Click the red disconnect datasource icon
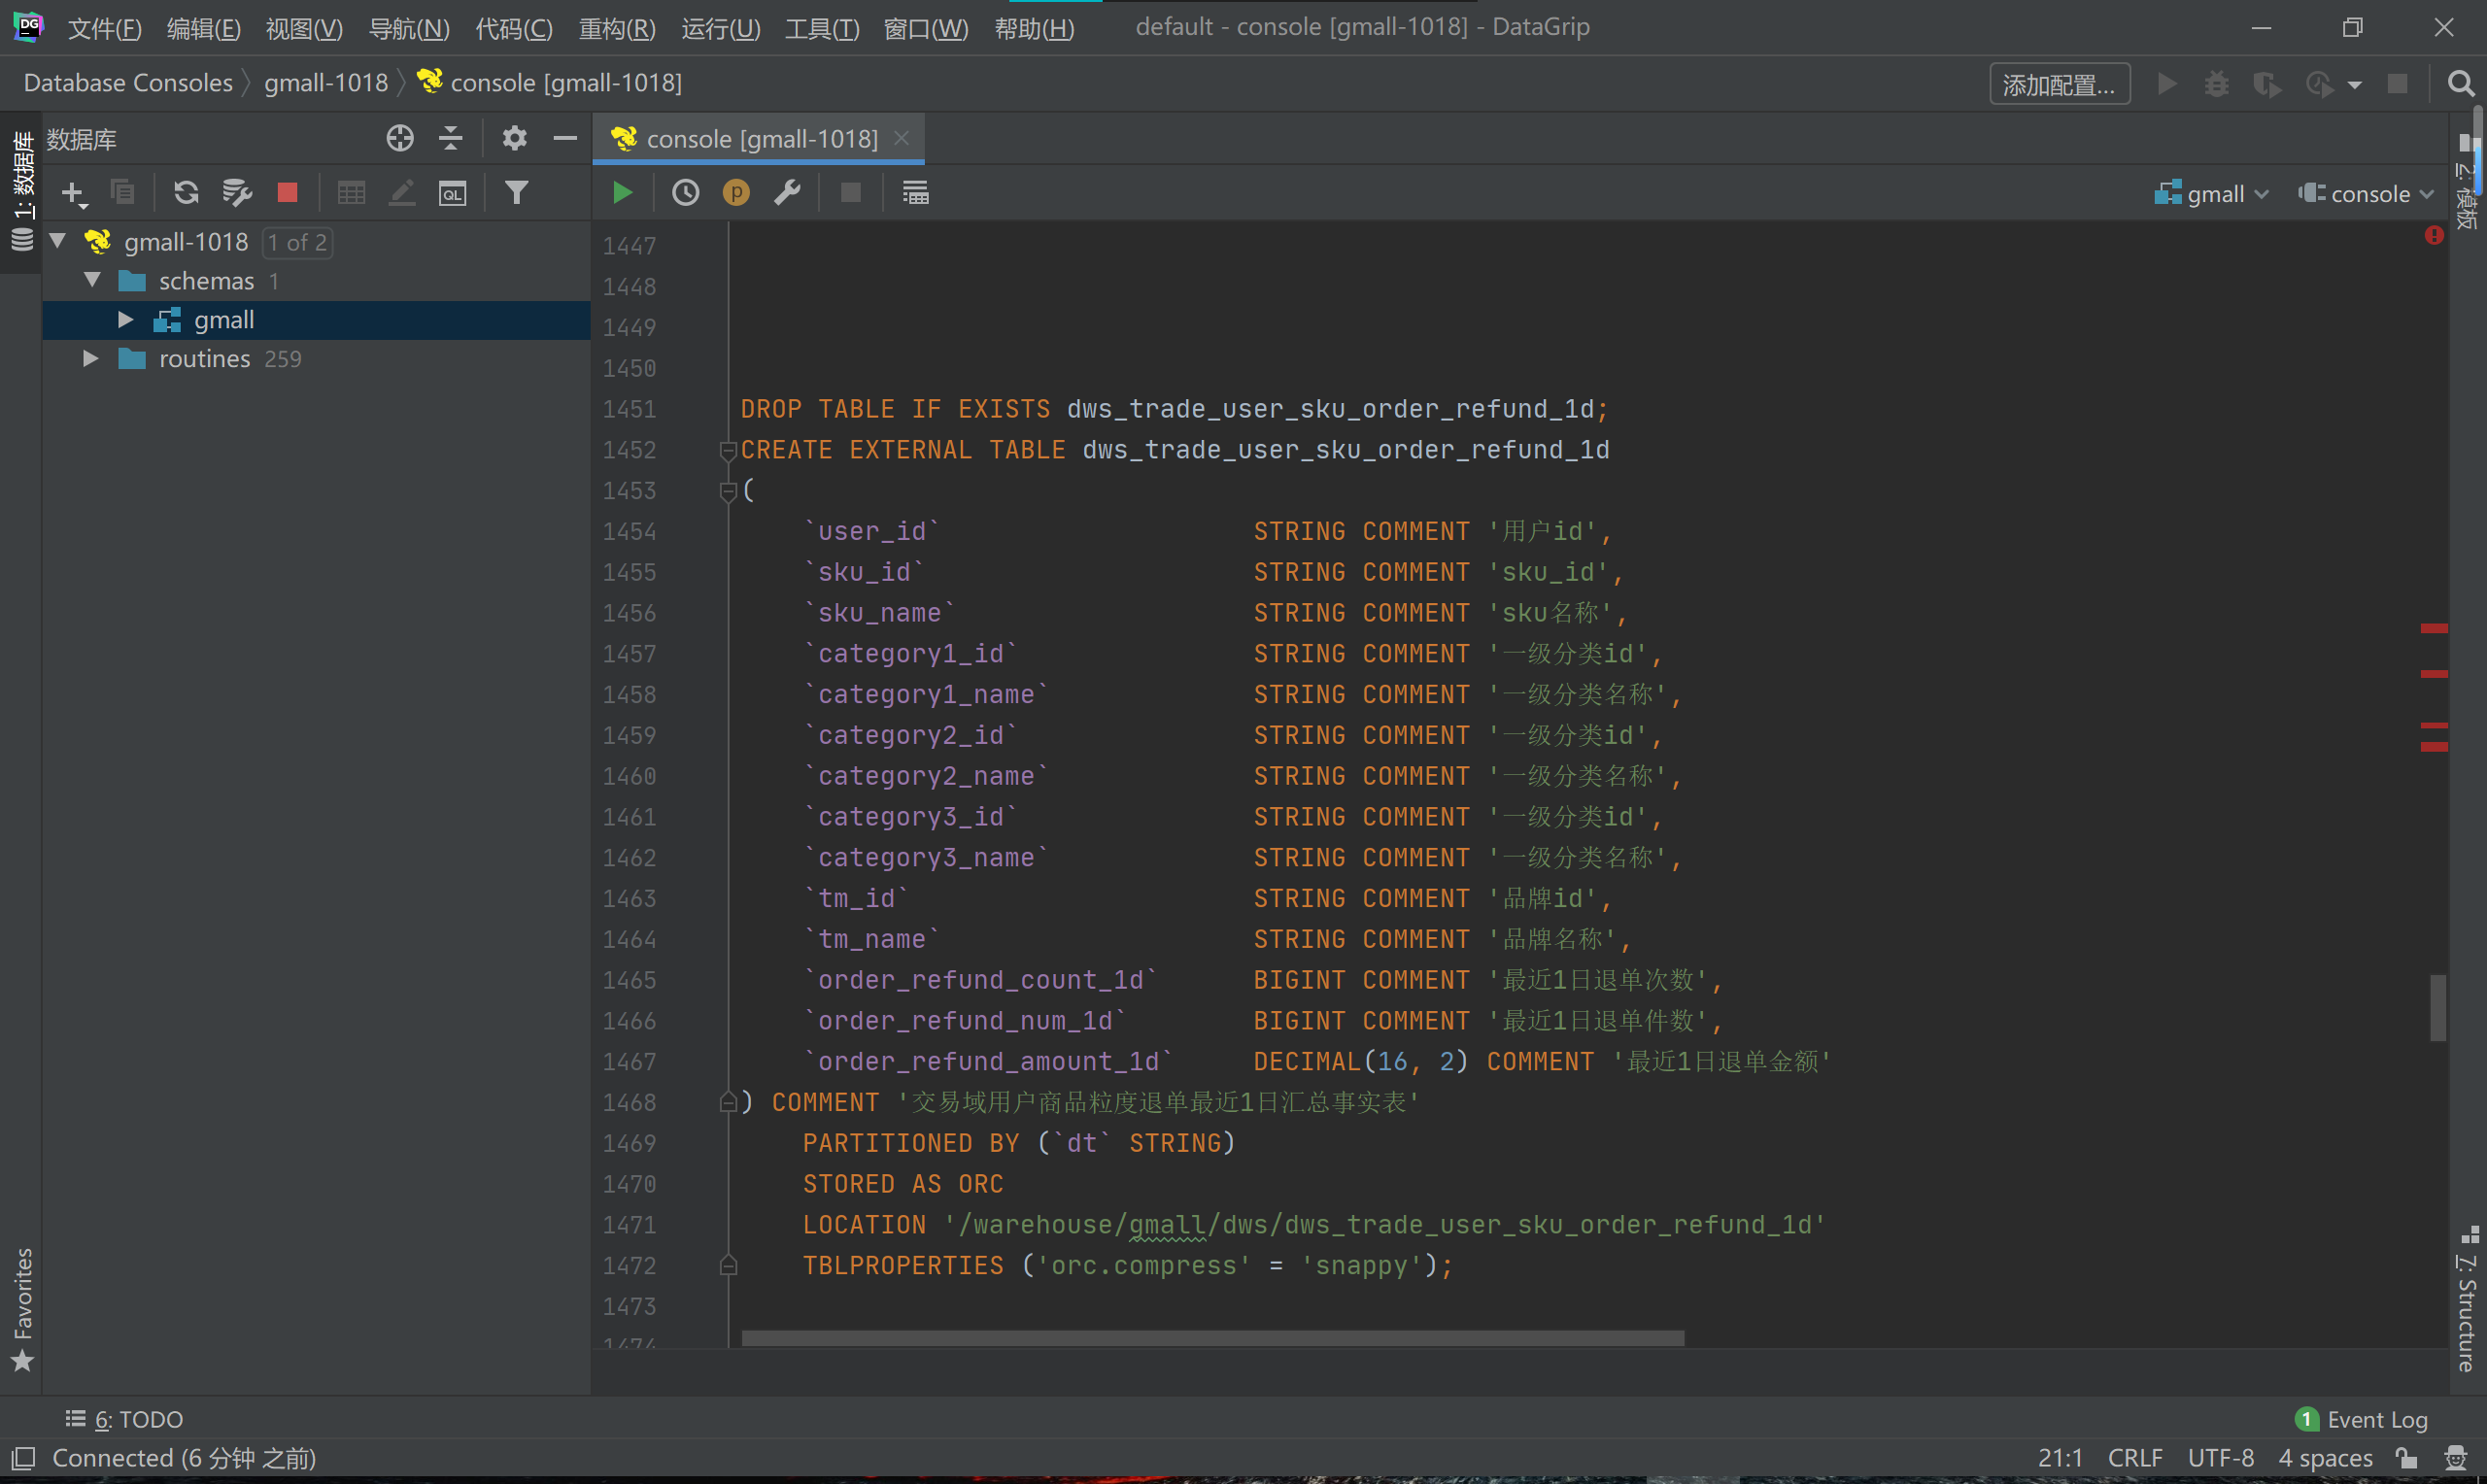This screenshot has width=2487, height=1484. click(287, 192)
